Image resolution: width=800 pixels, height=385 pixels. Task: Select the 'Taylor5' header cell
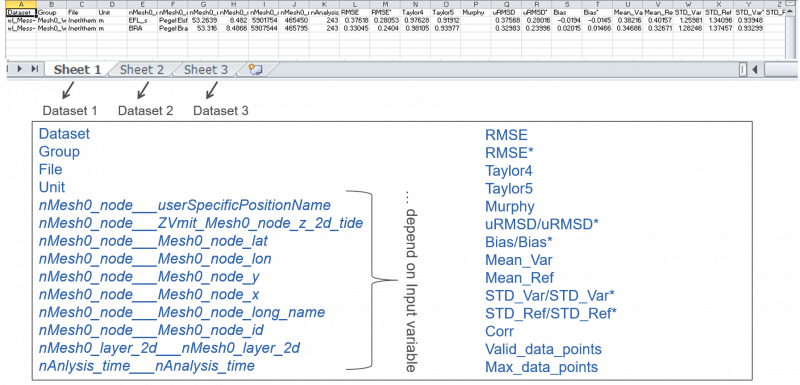pyautogui.click(x=445, y=11)
